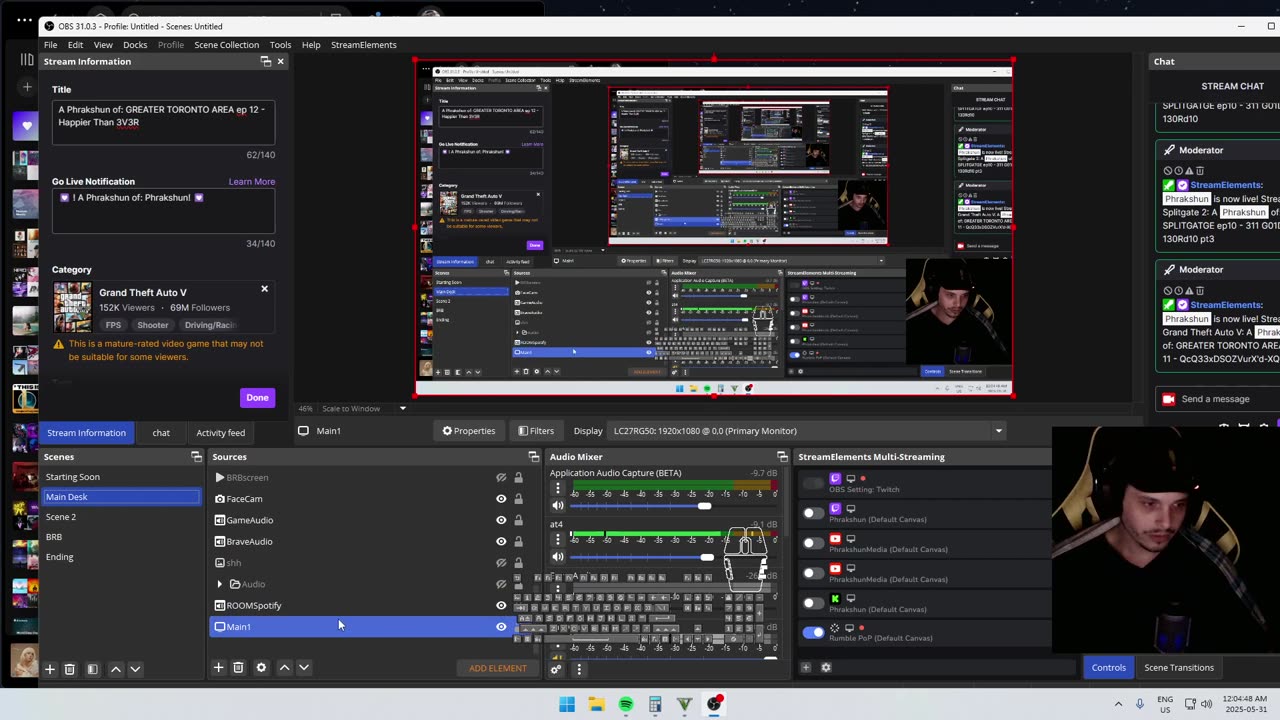Switch to the chat tab

click(x=161, y=433)
